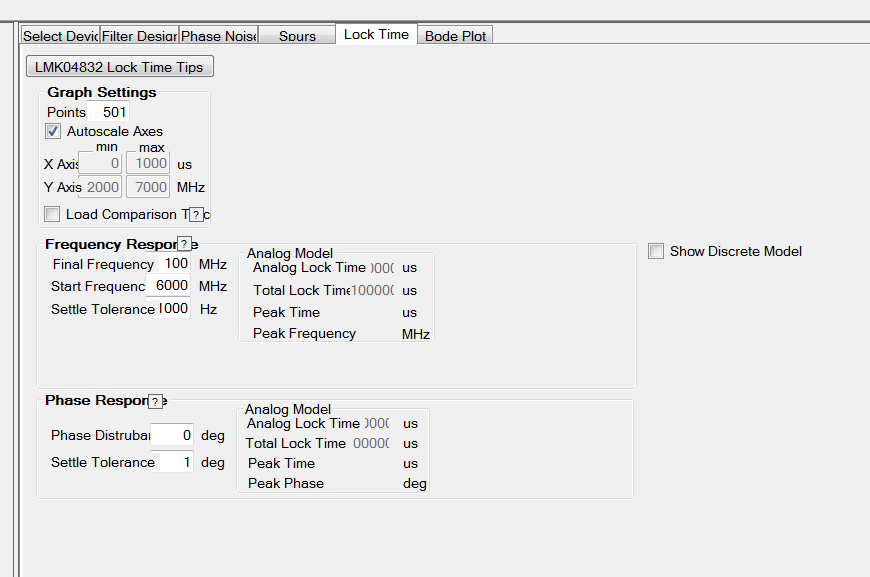Edit the Settle Tolerance Hz field

point(174,309)
